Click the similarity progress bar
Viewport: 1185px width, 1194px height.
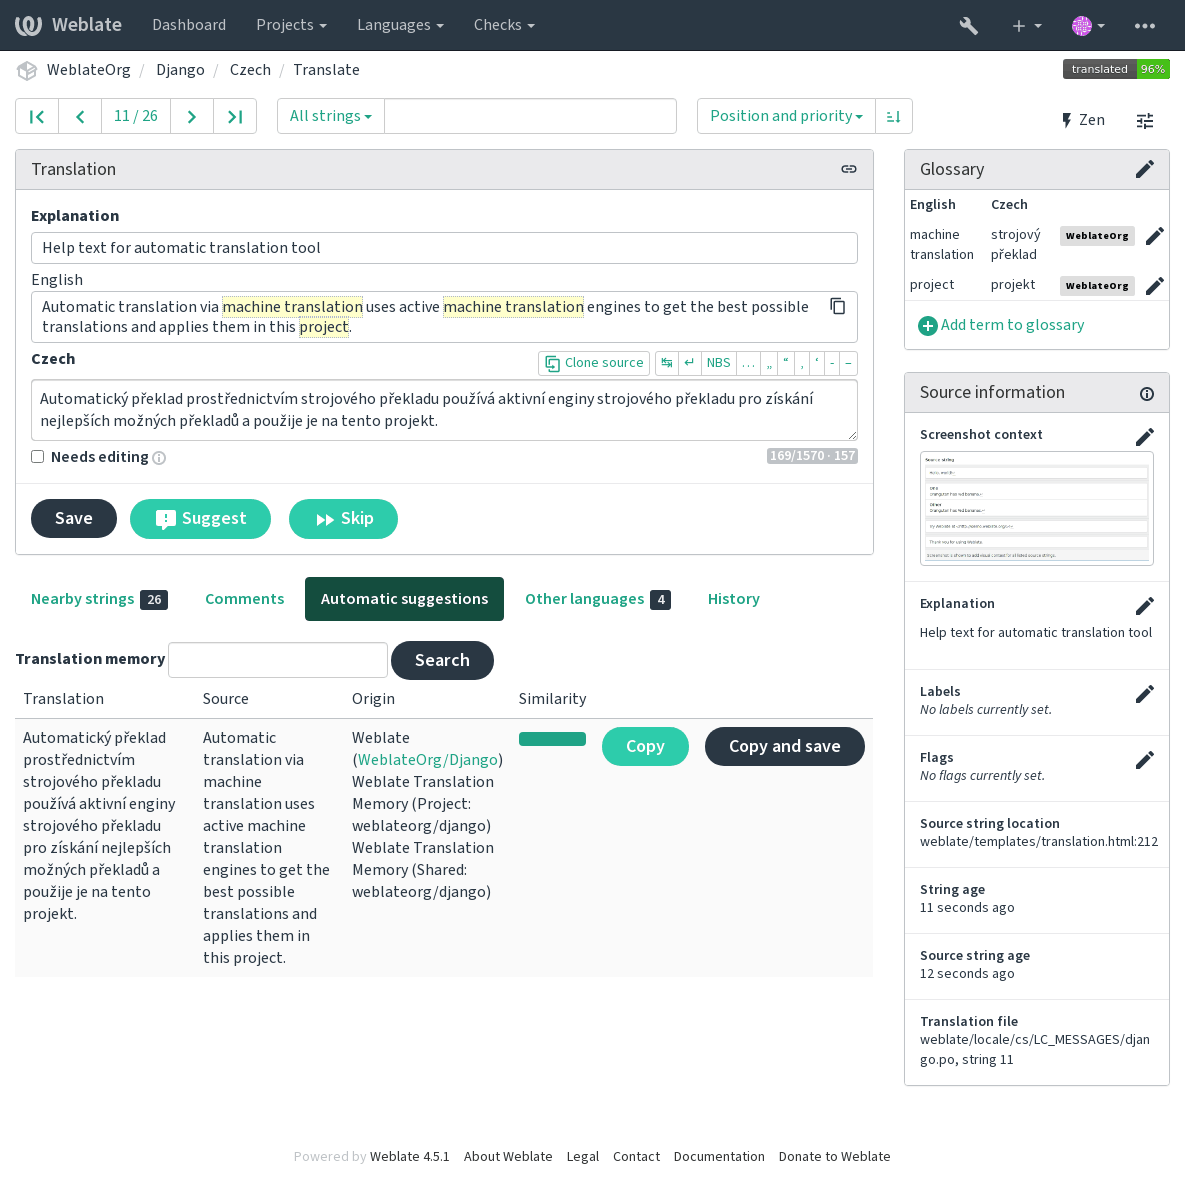coord(552,739)
